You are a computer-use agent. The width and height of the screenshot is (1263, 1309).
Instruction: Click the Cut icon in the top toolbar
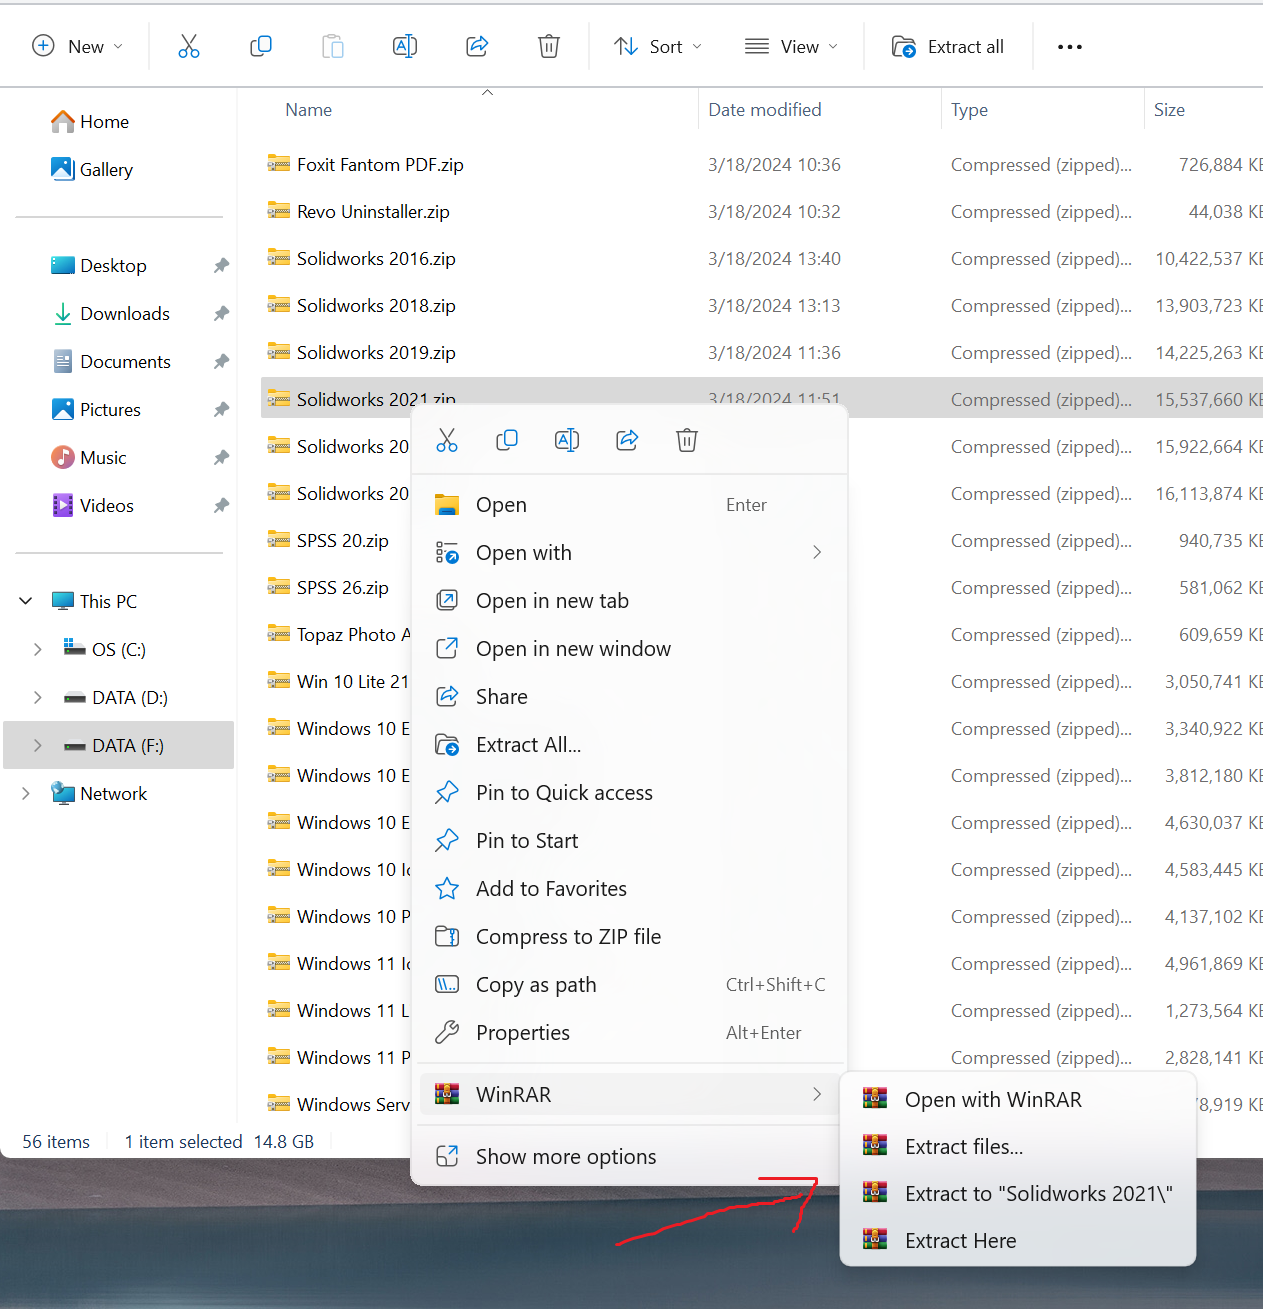[x=189, y=47]
